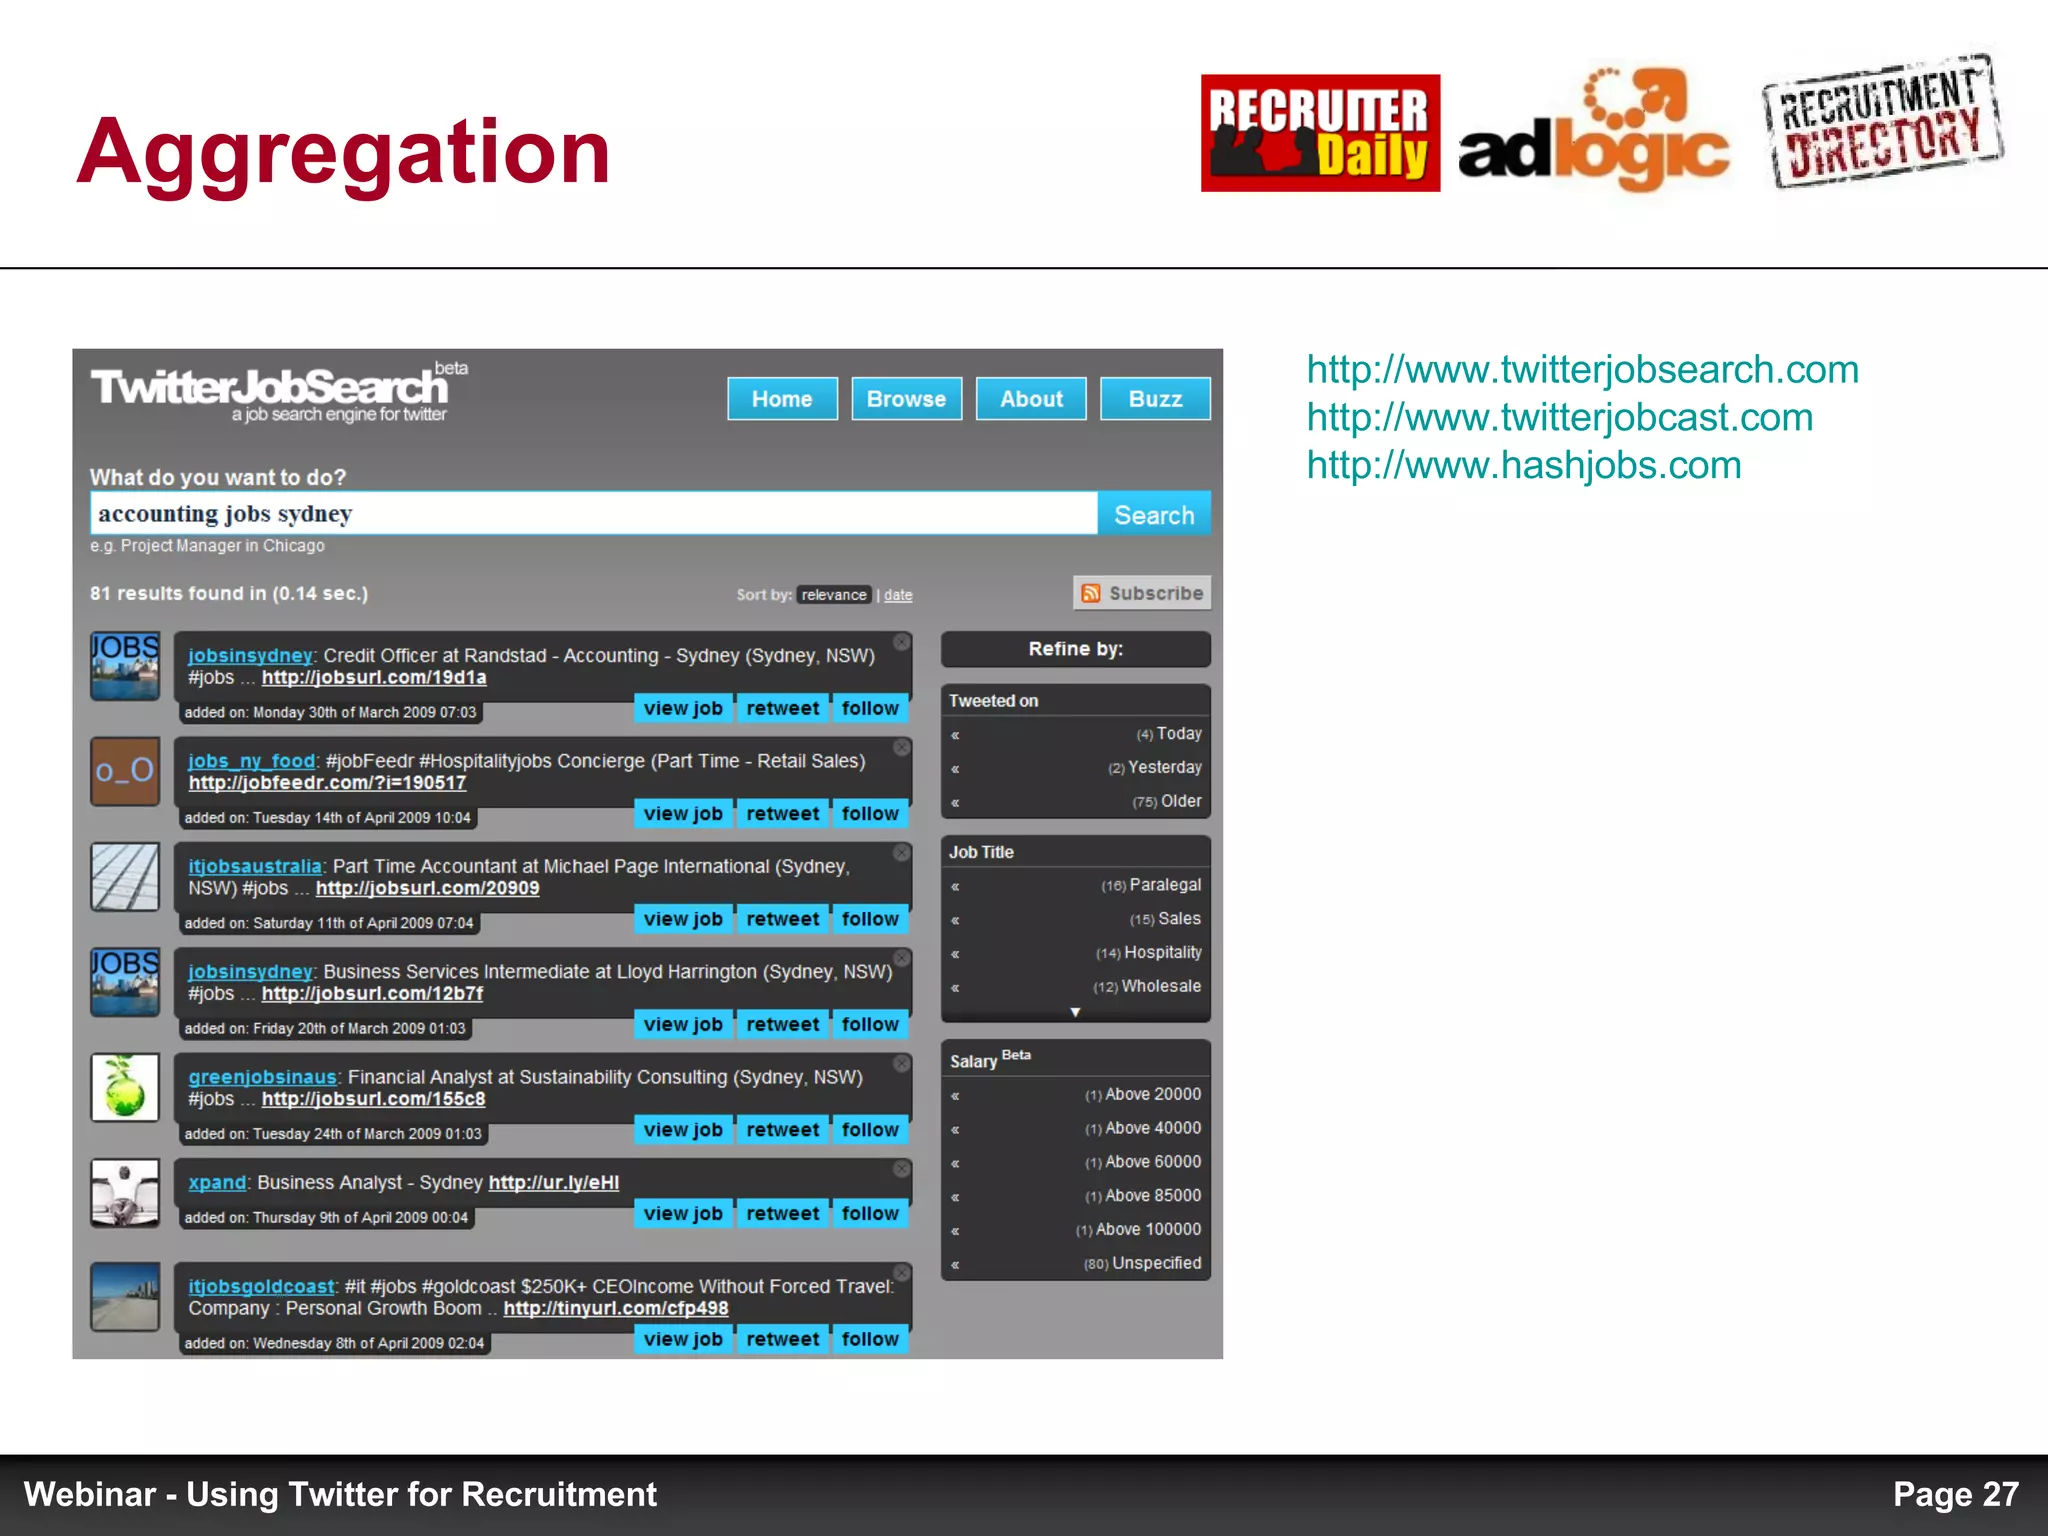
Task: Dismiss the Part Time Accountant tweet
Action: tap(901, 852)
